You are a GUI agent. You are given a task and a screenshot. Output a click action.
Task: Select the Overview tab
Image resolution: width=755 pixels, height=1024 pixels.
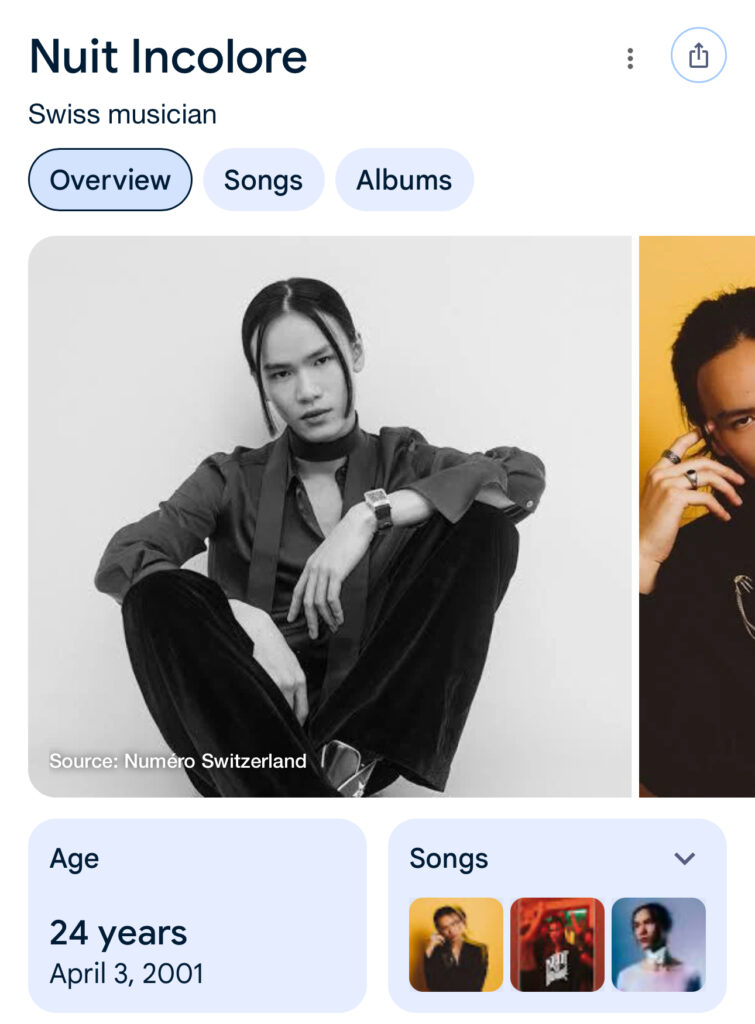(110, 180)
